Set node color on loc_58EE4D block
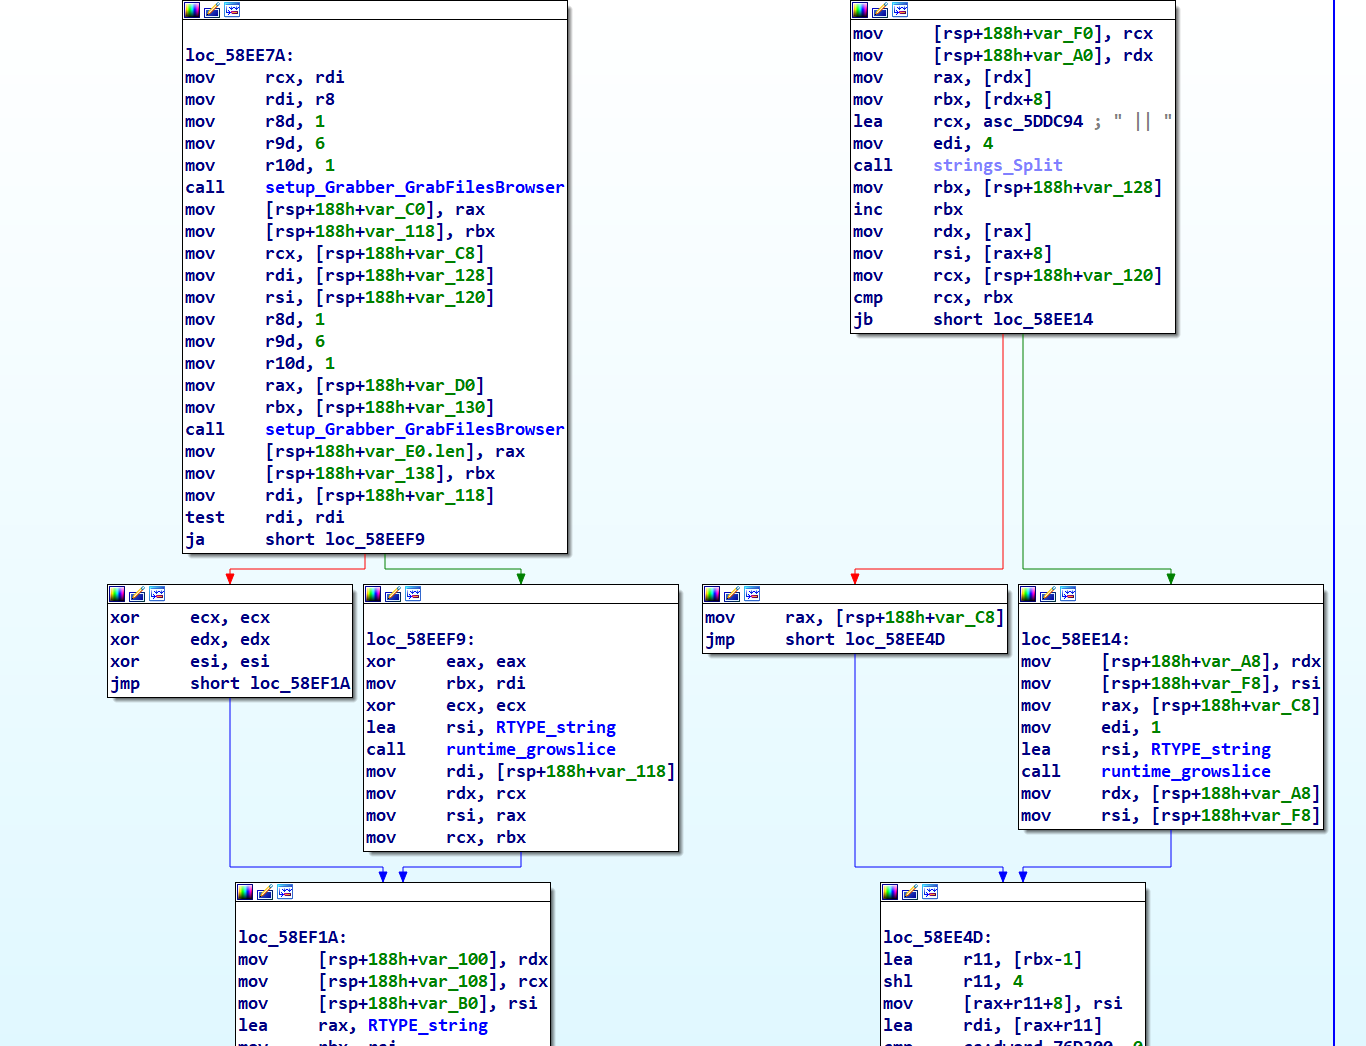Screen dimensions: 1366x1046 click(x=890, y=892)
